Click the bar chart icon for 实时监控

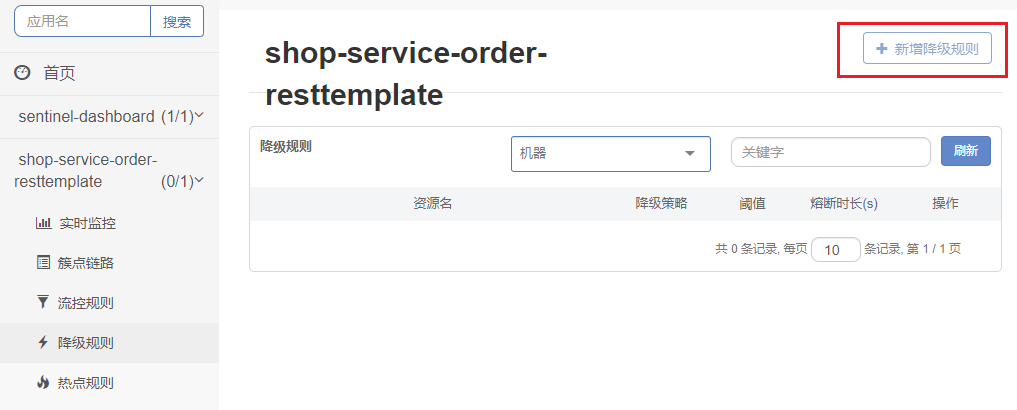point(43,223)
